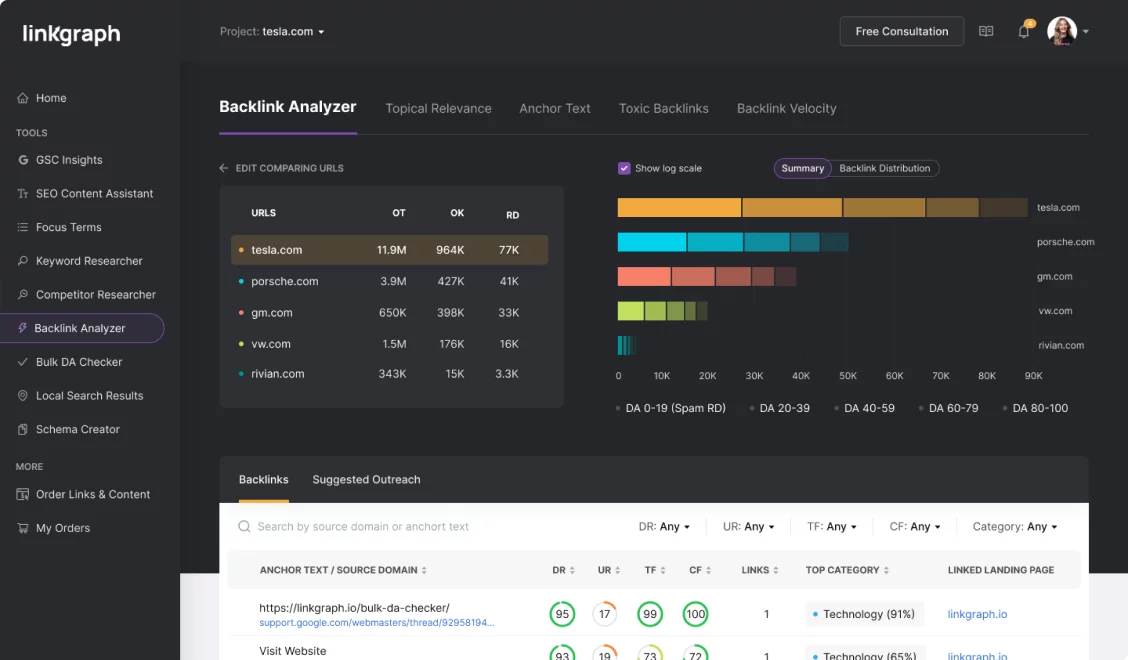Open the Toxic Backlinks tab

663,109
